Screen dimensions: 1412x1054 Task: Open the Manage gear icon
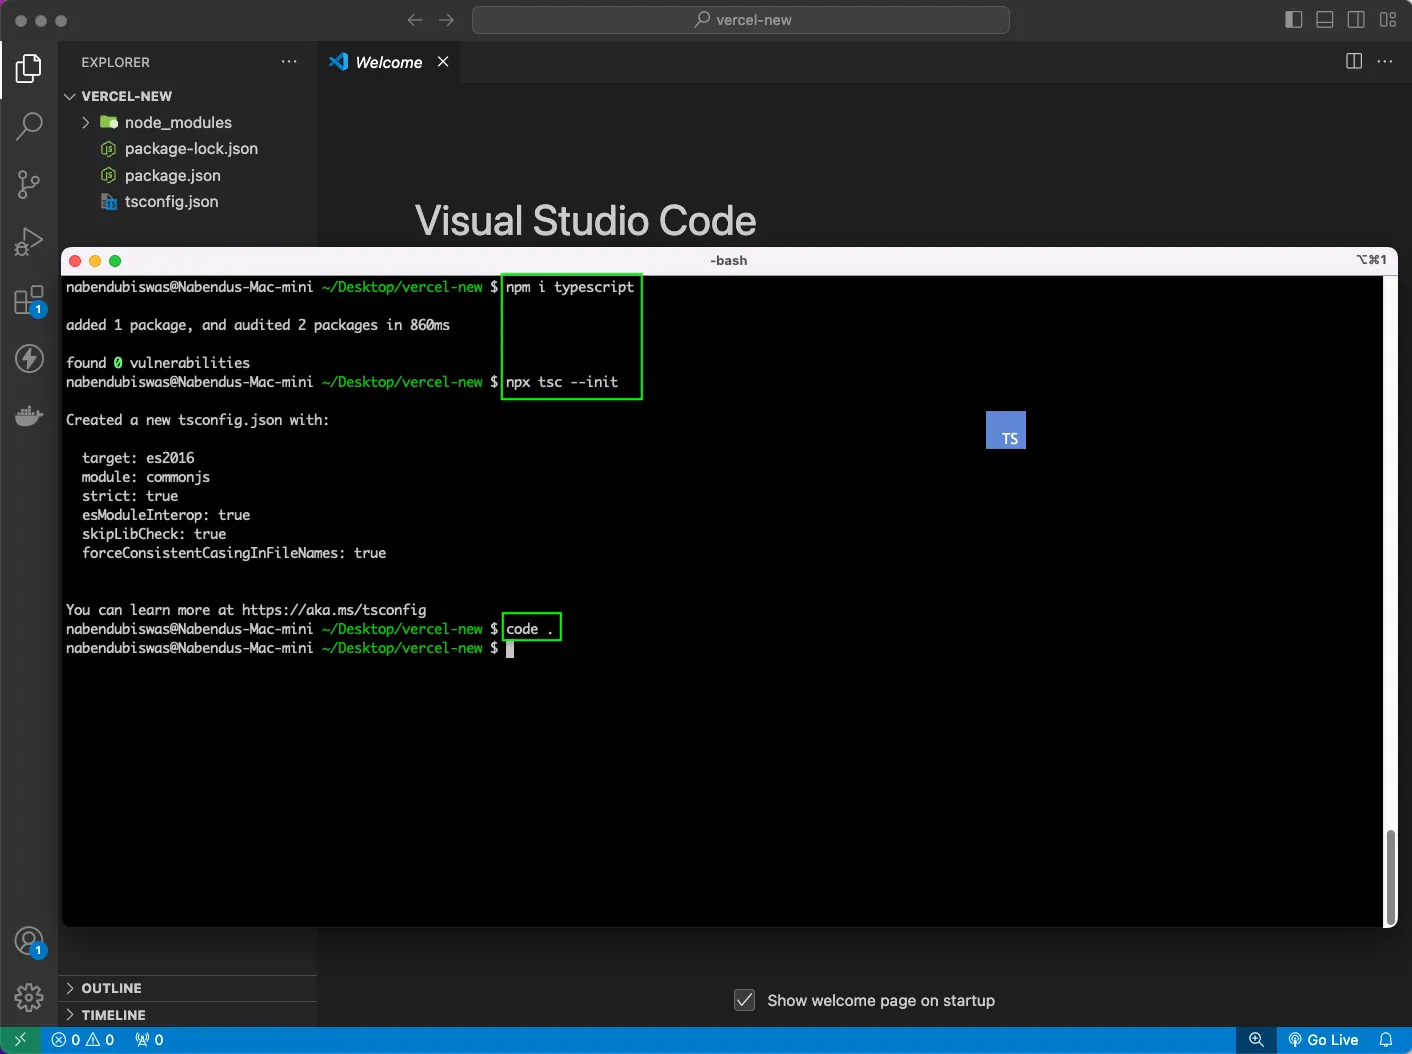point(29,997)
